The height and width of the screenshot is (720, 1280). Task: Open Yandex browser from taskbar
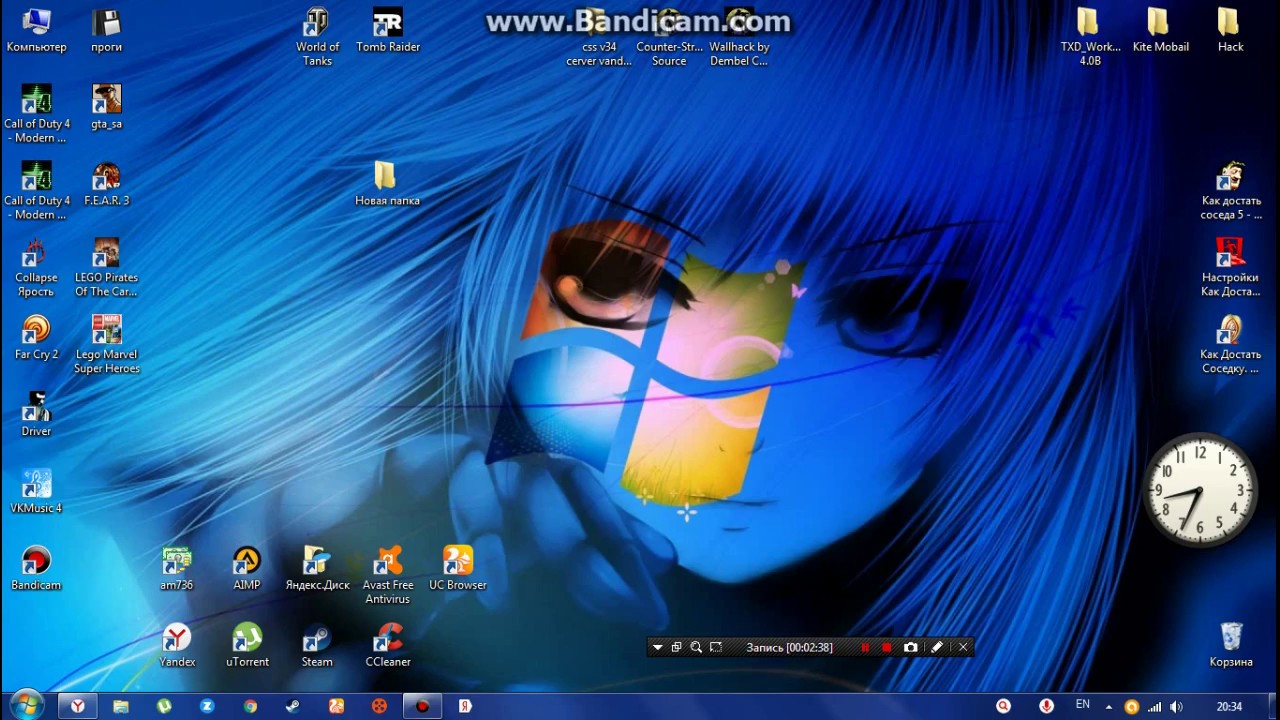(77, 706)
